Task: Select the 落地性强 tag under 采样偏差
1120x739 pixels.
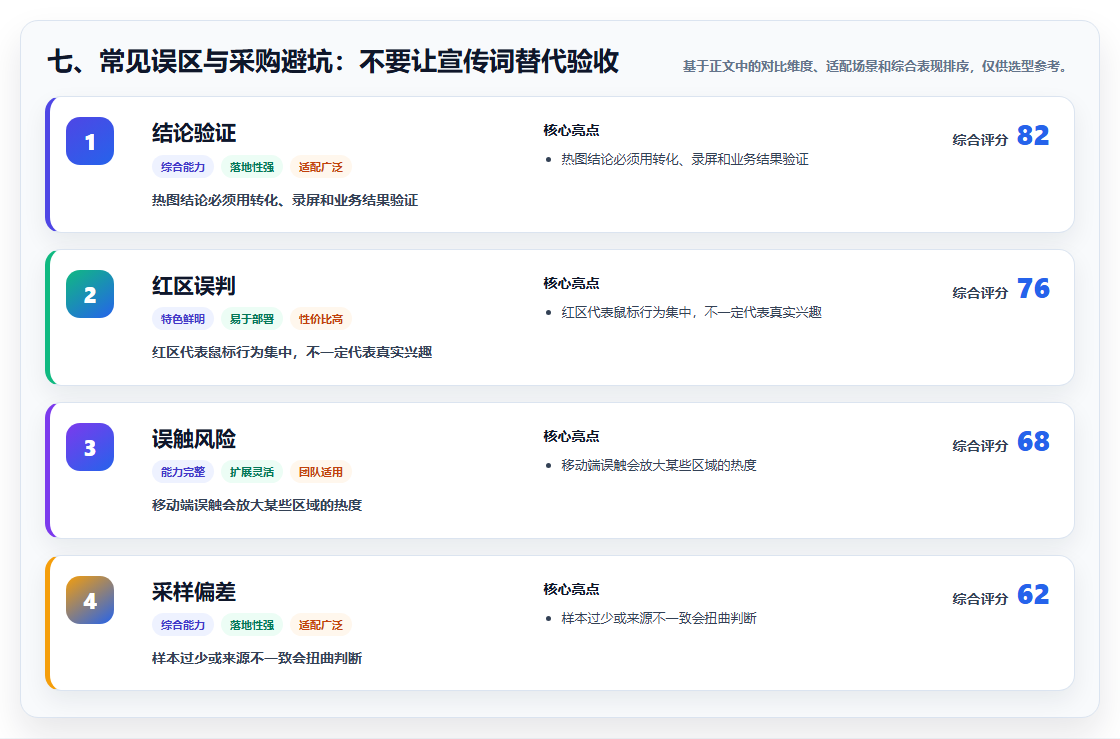Action: tap(252, 625)
